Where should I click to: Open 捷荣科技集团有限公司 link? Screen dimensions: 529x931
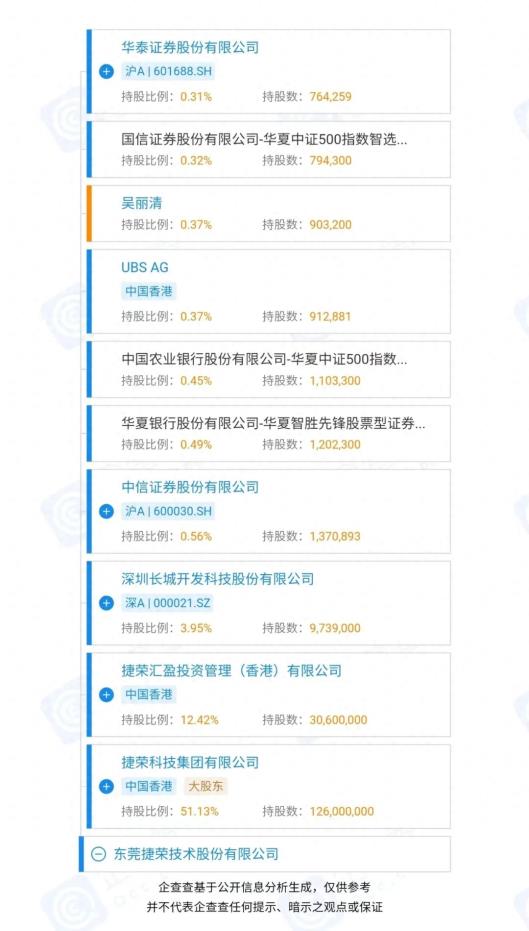point(190,762)
